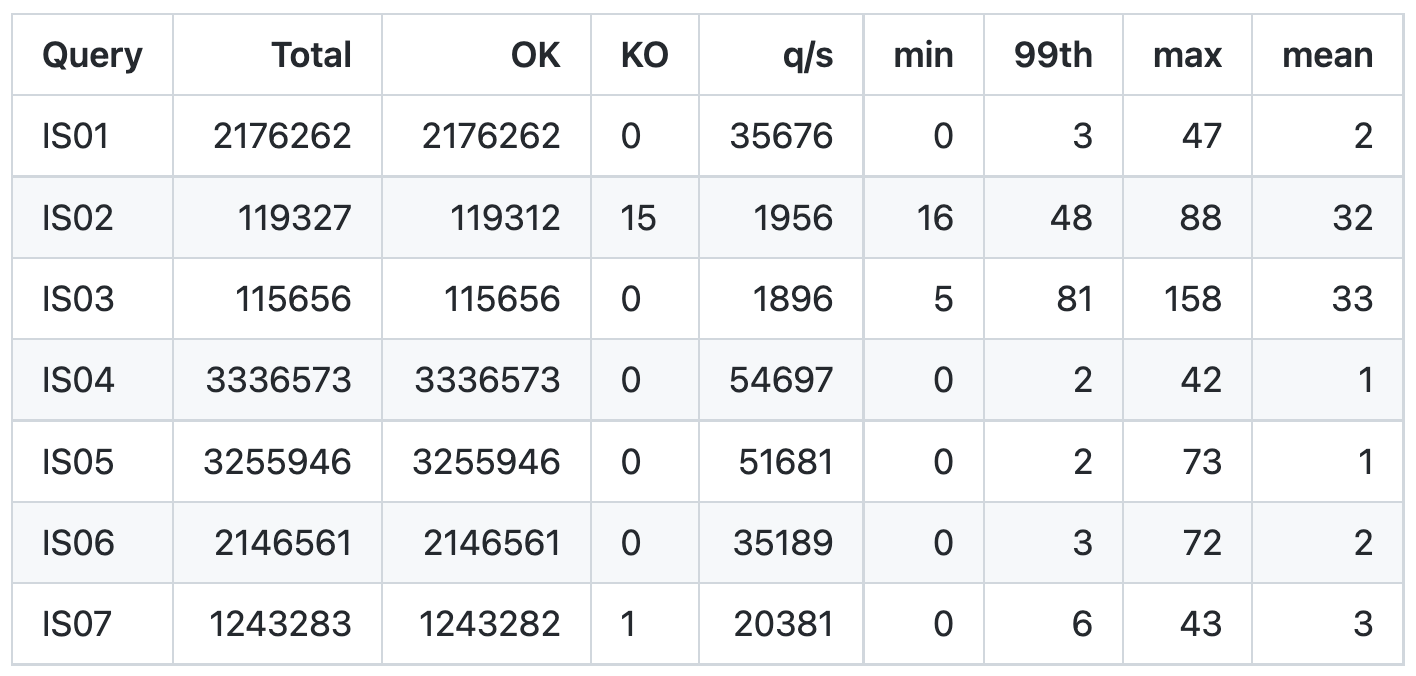Click the KO column header

point(644,55)
